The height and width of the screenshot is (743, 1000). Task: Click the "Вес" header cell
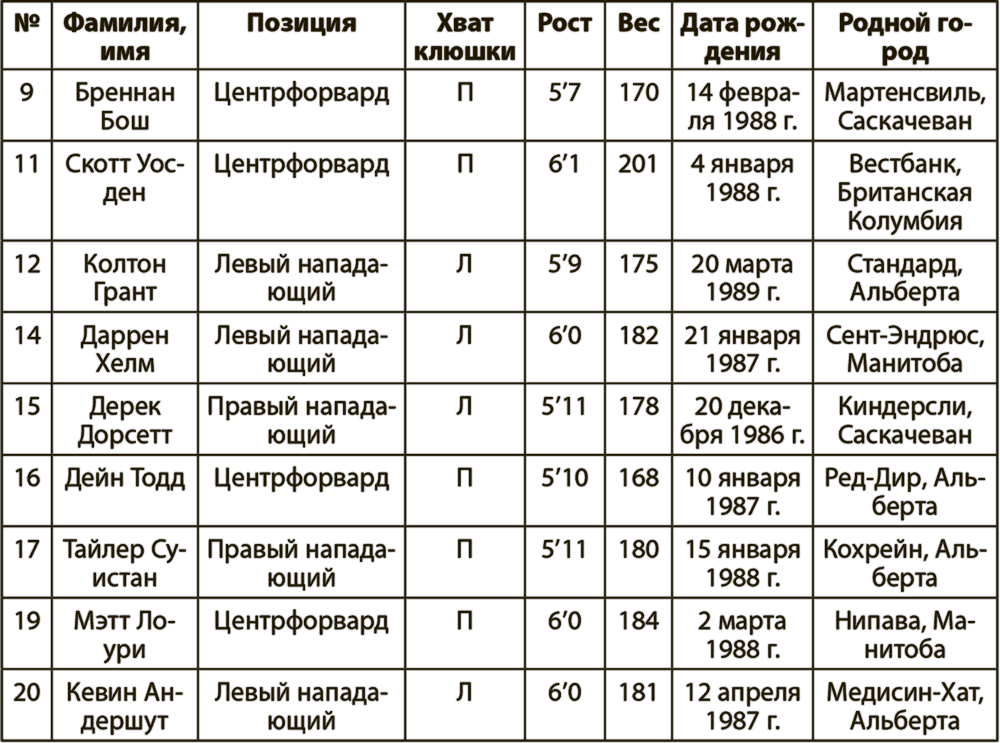pyautogui.click(x=639, y=25)
